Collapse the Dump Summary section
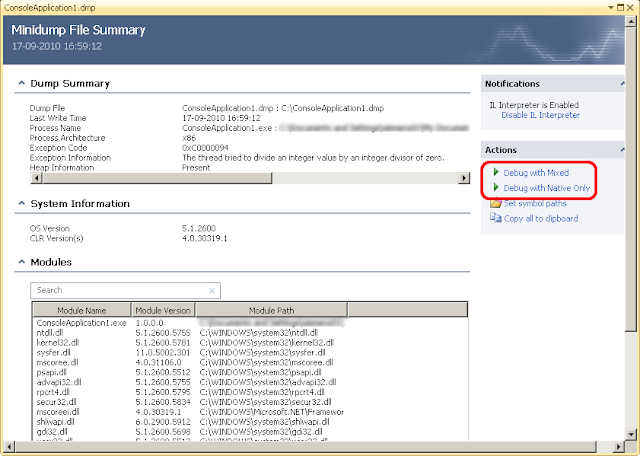 22,83
